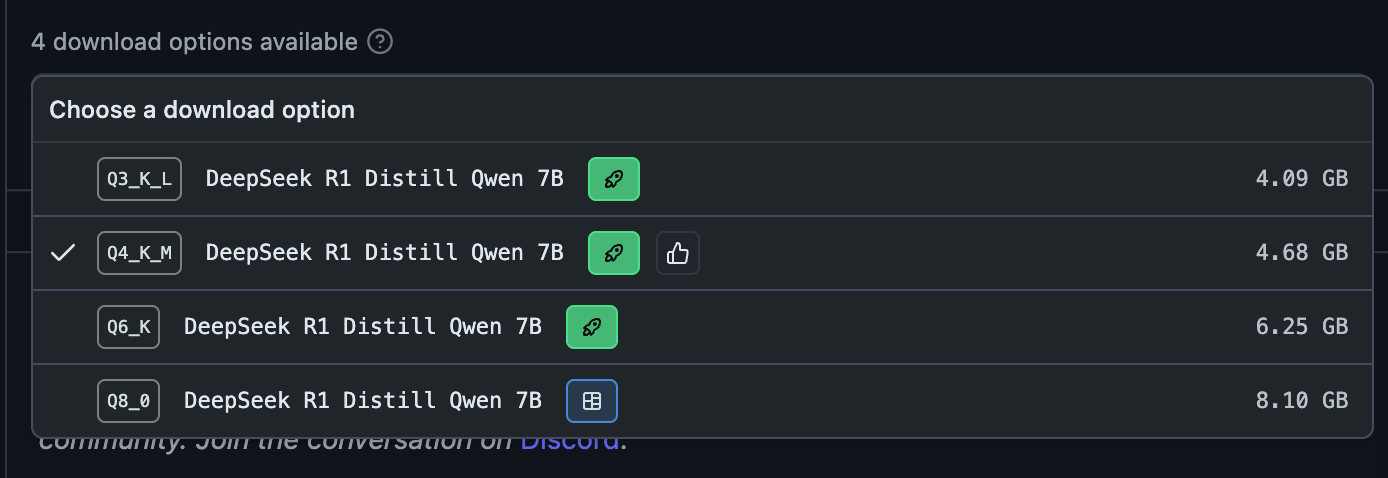Click rocket icon on Q4_K_M row
The image size is (1388, 478).
click(614, 253)
